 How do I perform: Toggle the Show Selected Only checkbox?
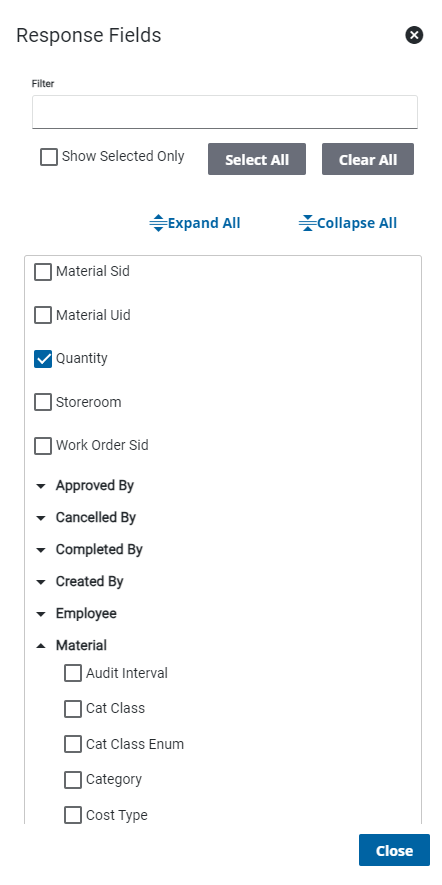(49, 157)
